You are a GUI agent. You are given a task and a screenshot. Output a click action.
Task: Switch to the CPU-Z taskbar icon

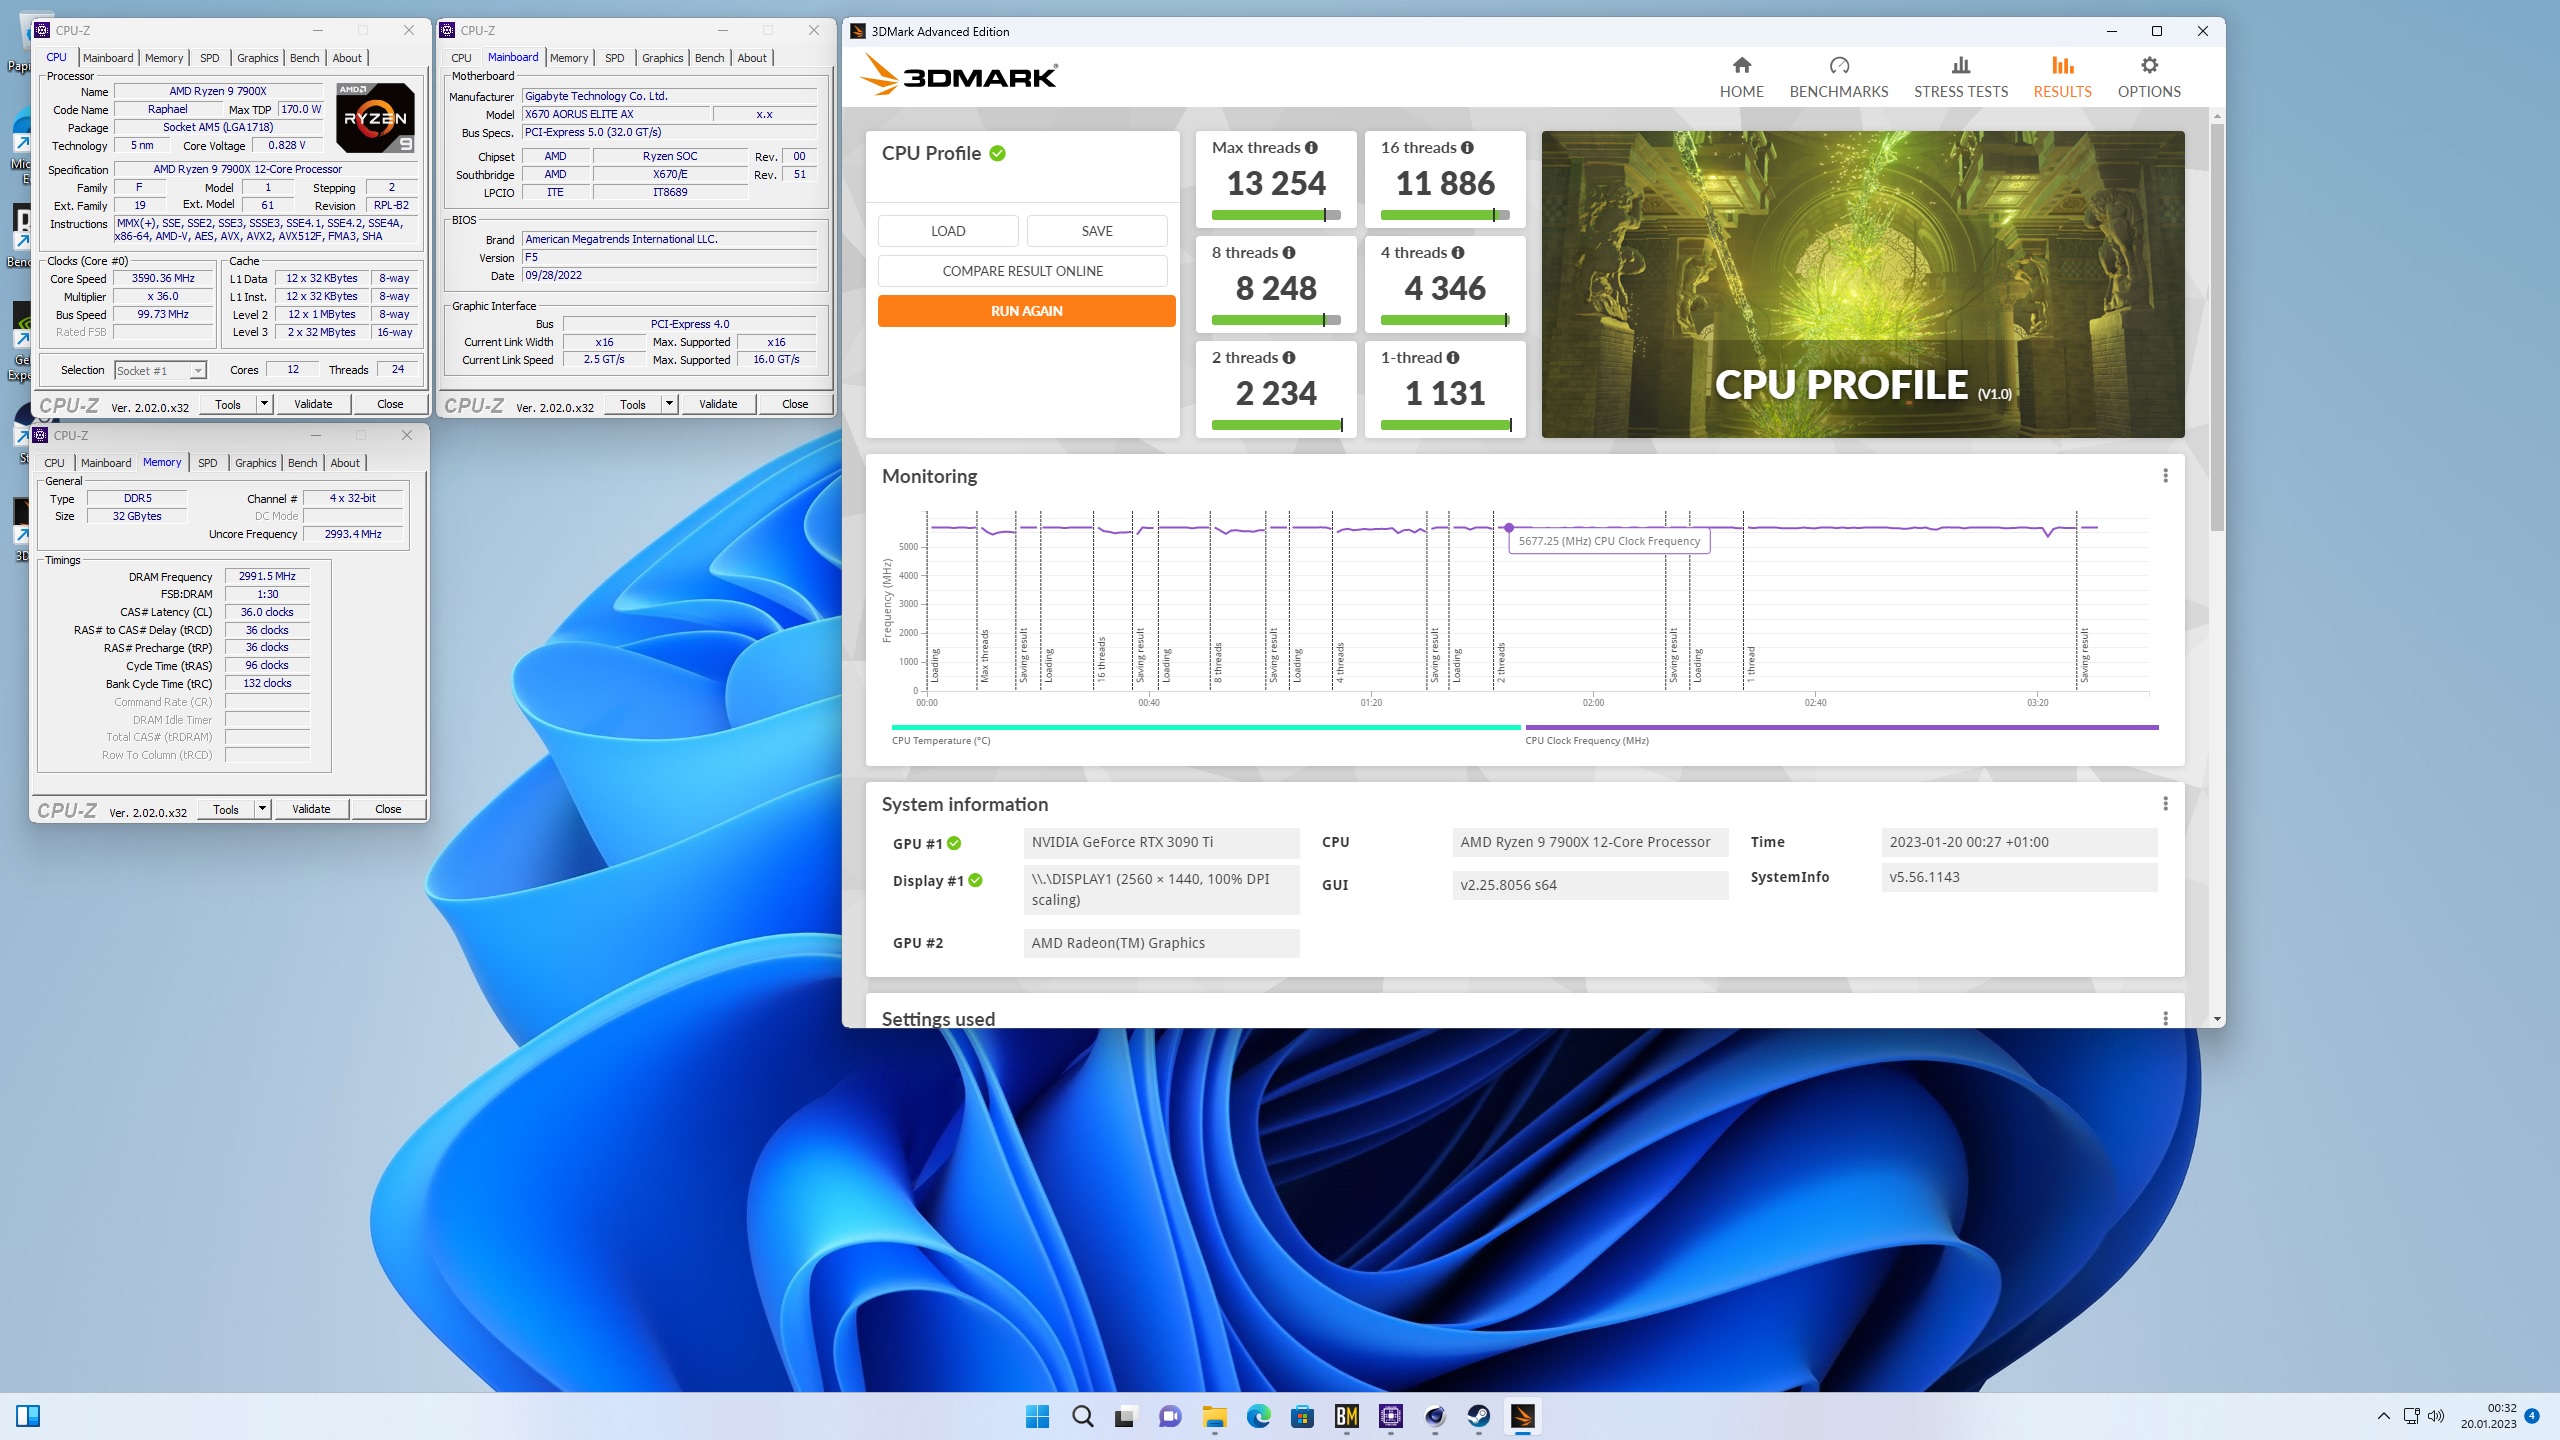1390,1416
